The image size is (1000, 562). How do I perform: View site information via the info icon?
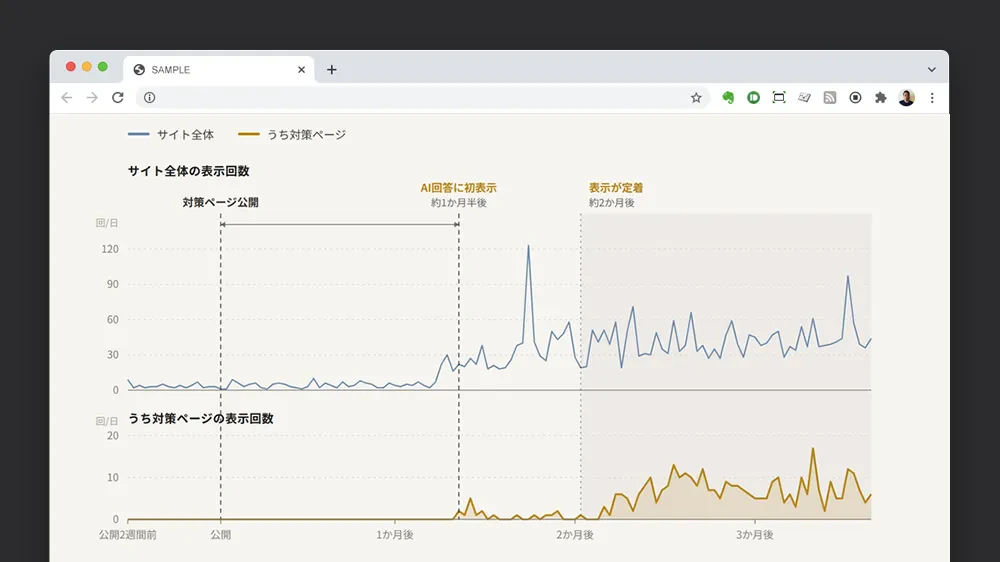click(x=149, y=98)
